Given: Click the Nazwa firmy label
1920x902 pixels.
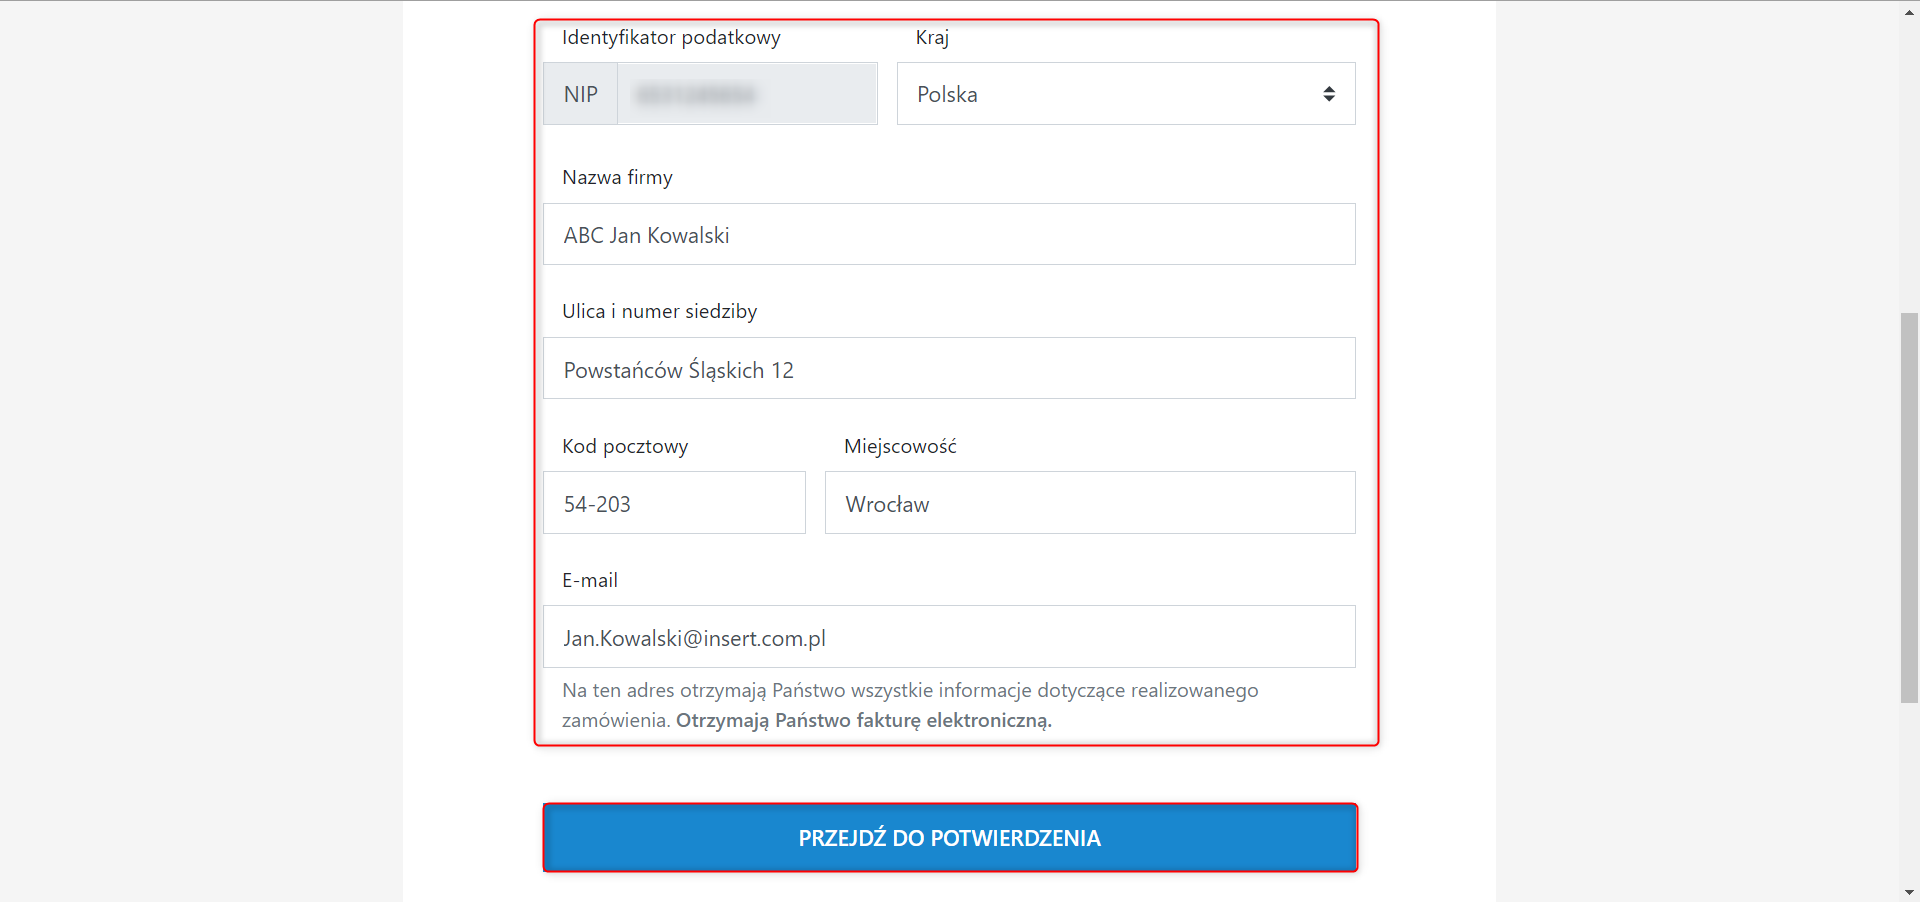Looking at the screenshot, I should tap(617, 178).
